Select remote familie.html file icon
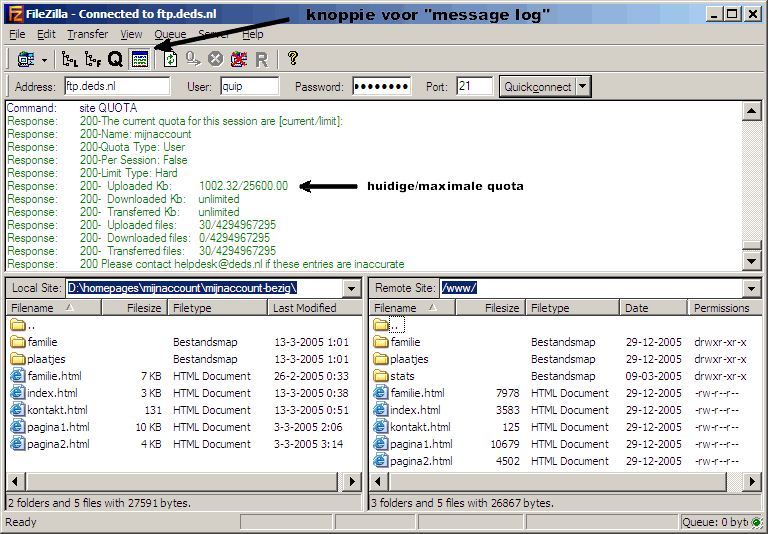Viewport: 768px width, 534px height. click(381, 393)
